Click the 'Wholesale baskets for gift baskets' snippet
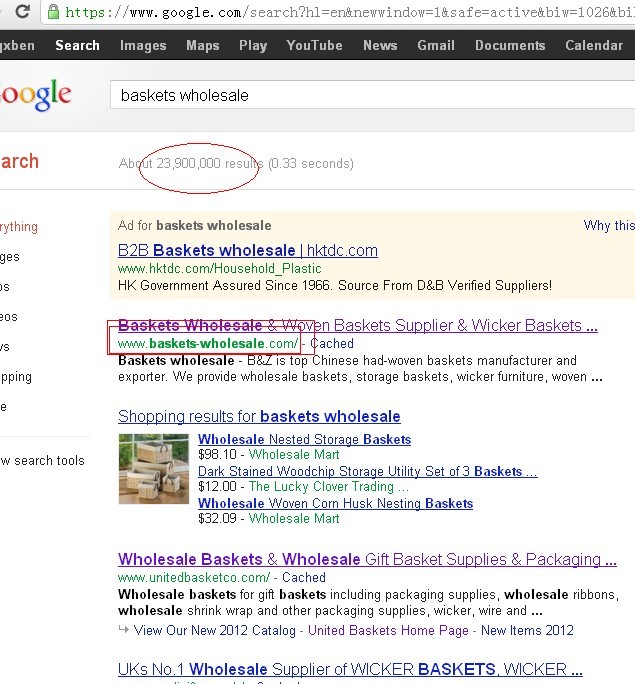635x684 pixels. (368, 602)
